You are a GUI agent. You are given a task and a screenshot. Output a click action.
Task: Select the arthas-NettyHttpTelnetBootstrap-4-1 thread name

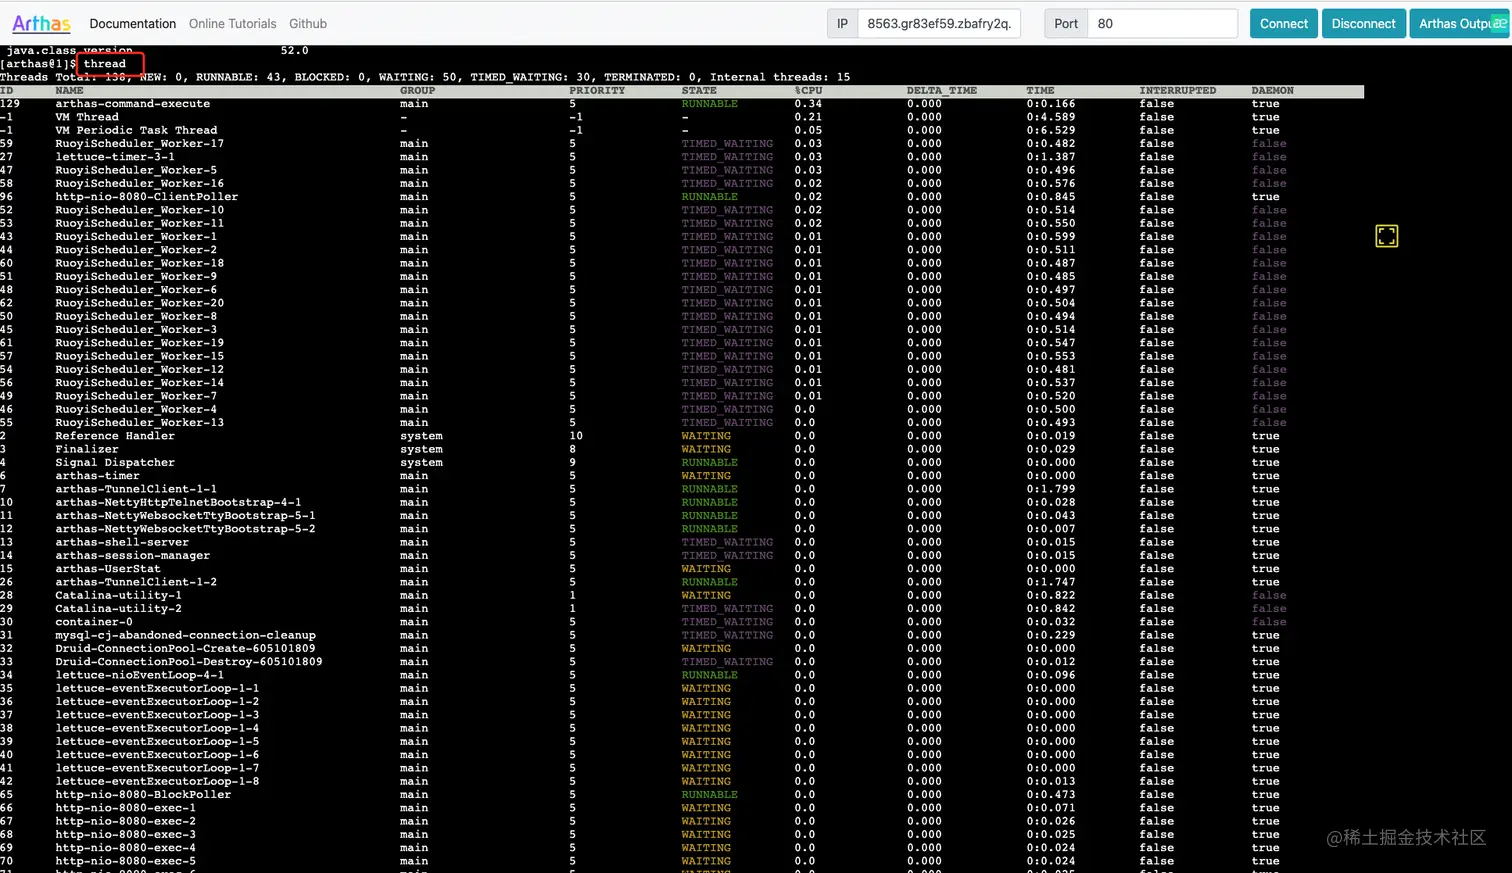click(178, 503)
